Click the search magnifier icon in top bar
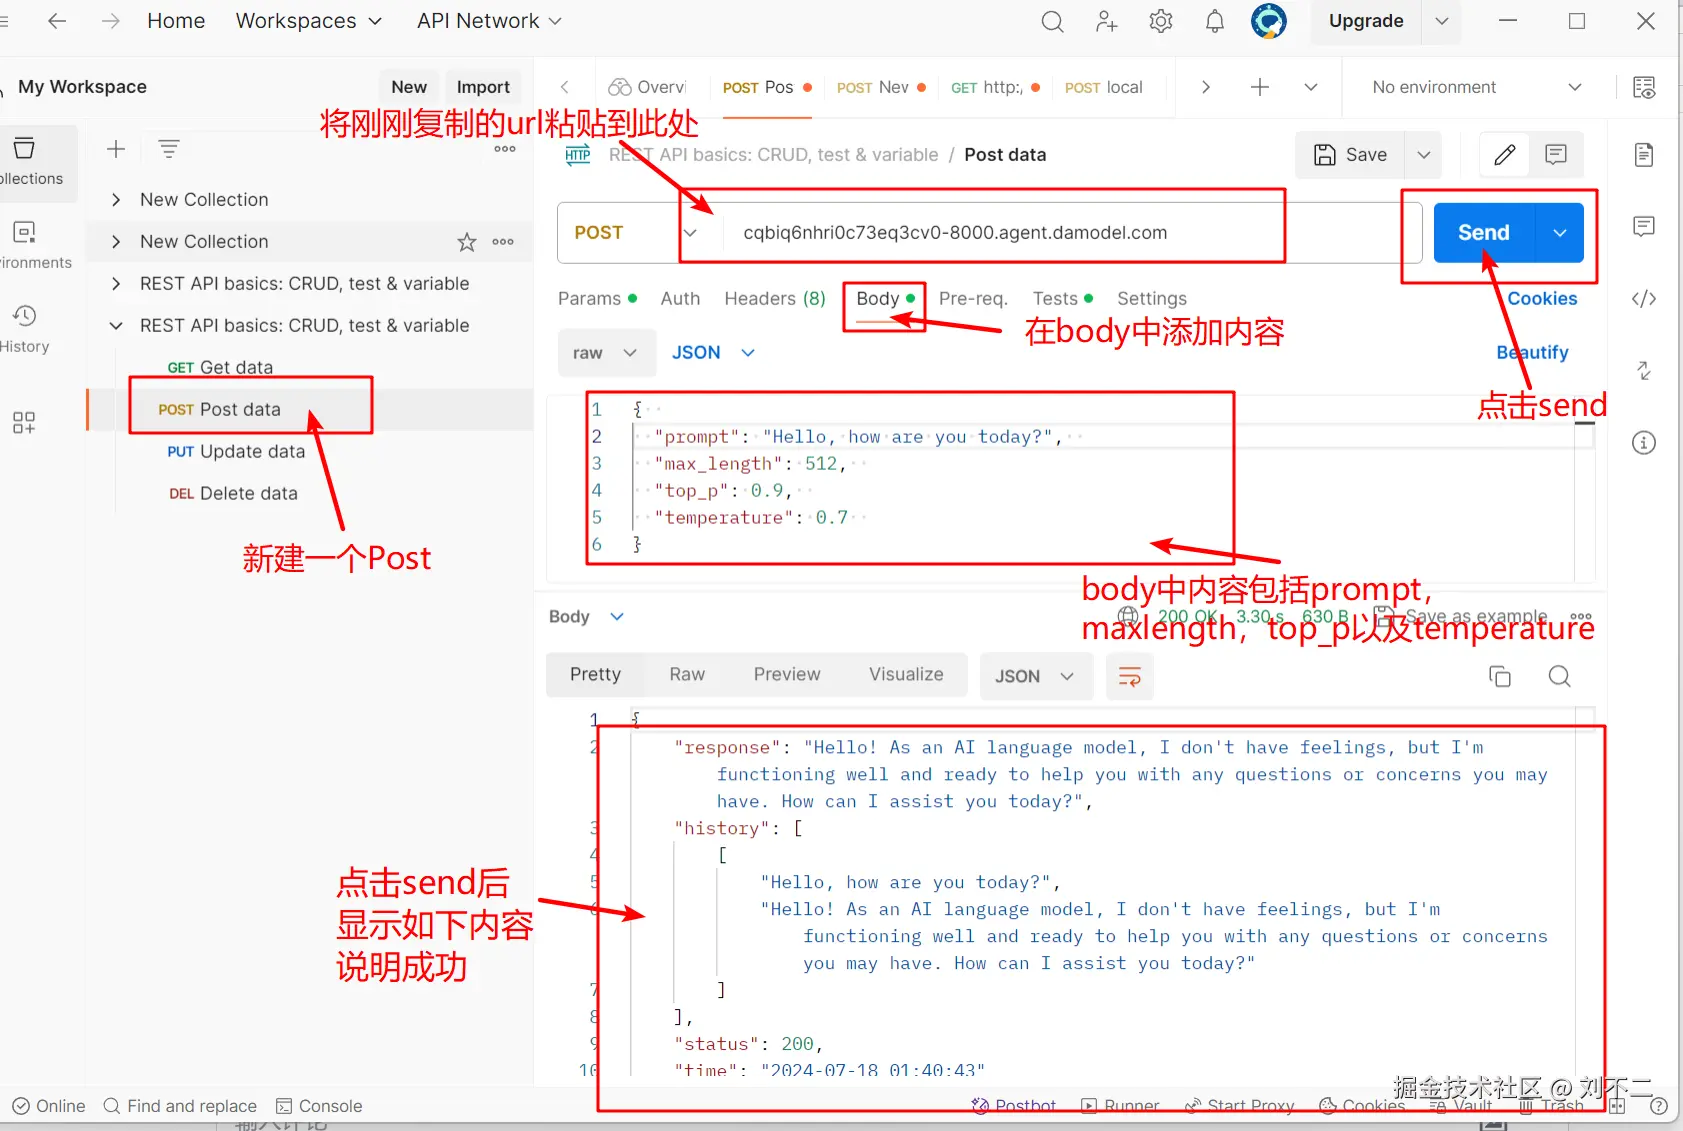 pos(1052,21)
